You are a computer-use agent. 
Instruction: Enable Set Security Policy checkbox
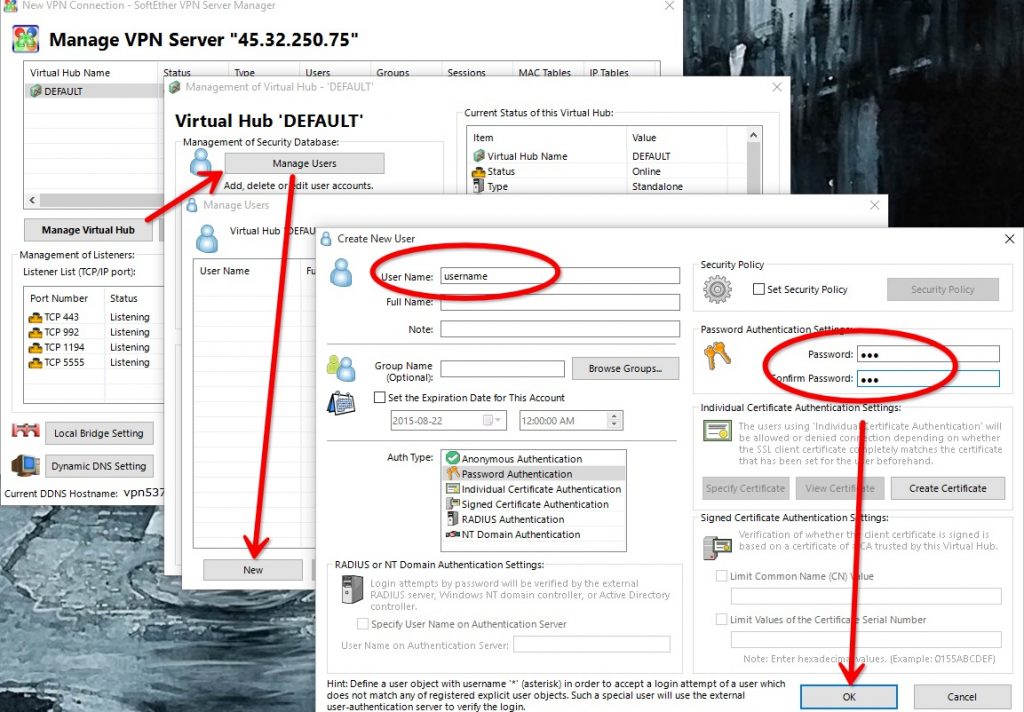tap(759, 290)
